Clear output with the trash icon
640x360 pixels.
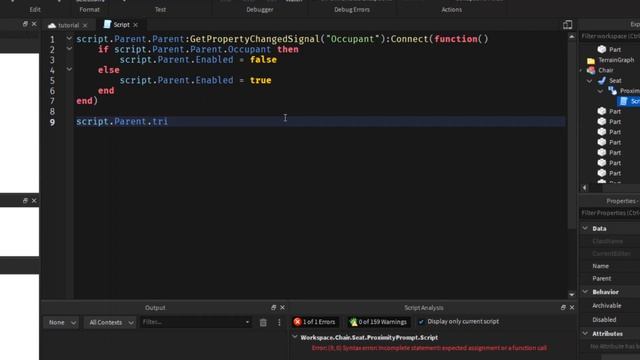(263, 322)
